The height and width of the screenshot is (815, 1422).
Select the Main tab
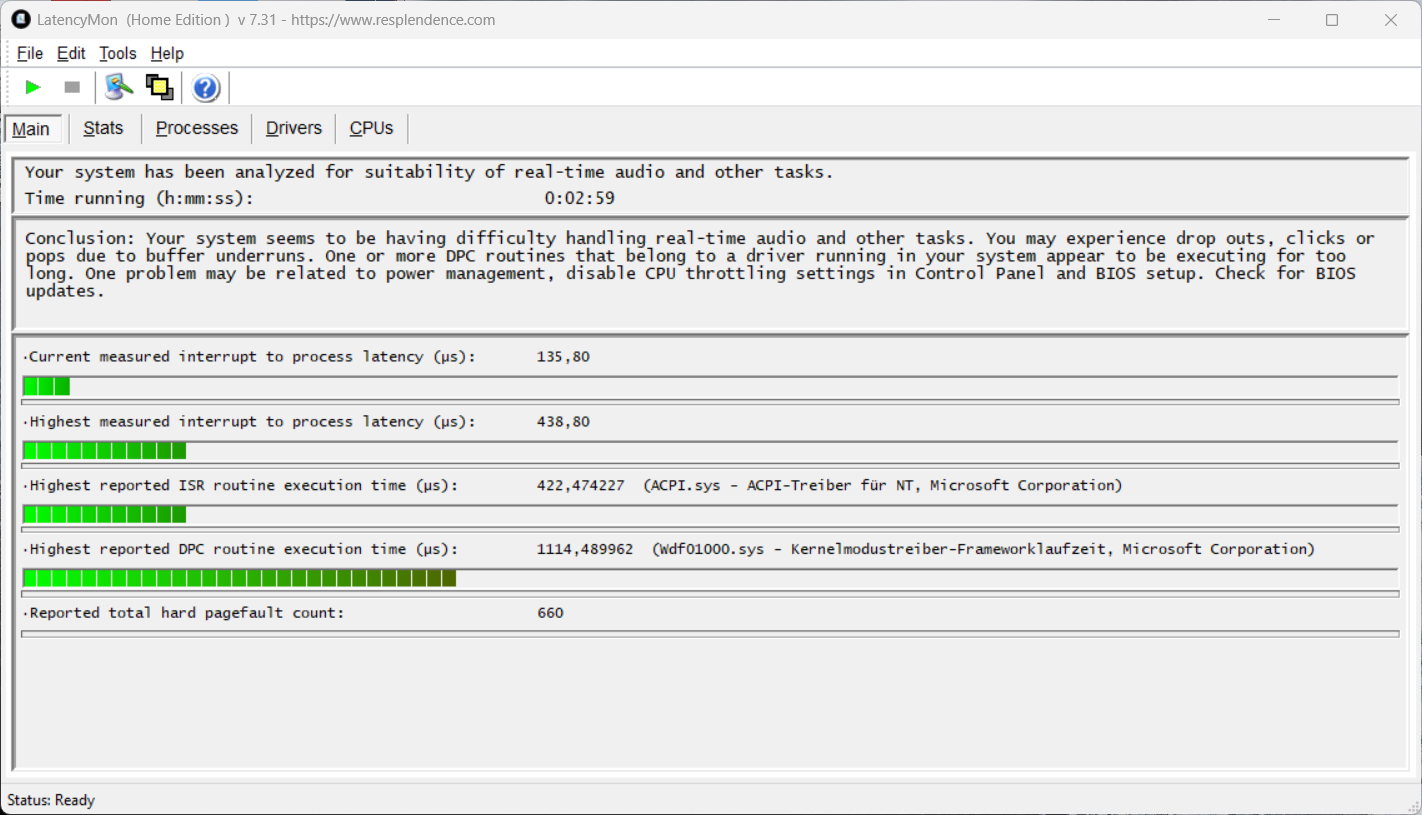pyautogui.click(x=32, y=129)
